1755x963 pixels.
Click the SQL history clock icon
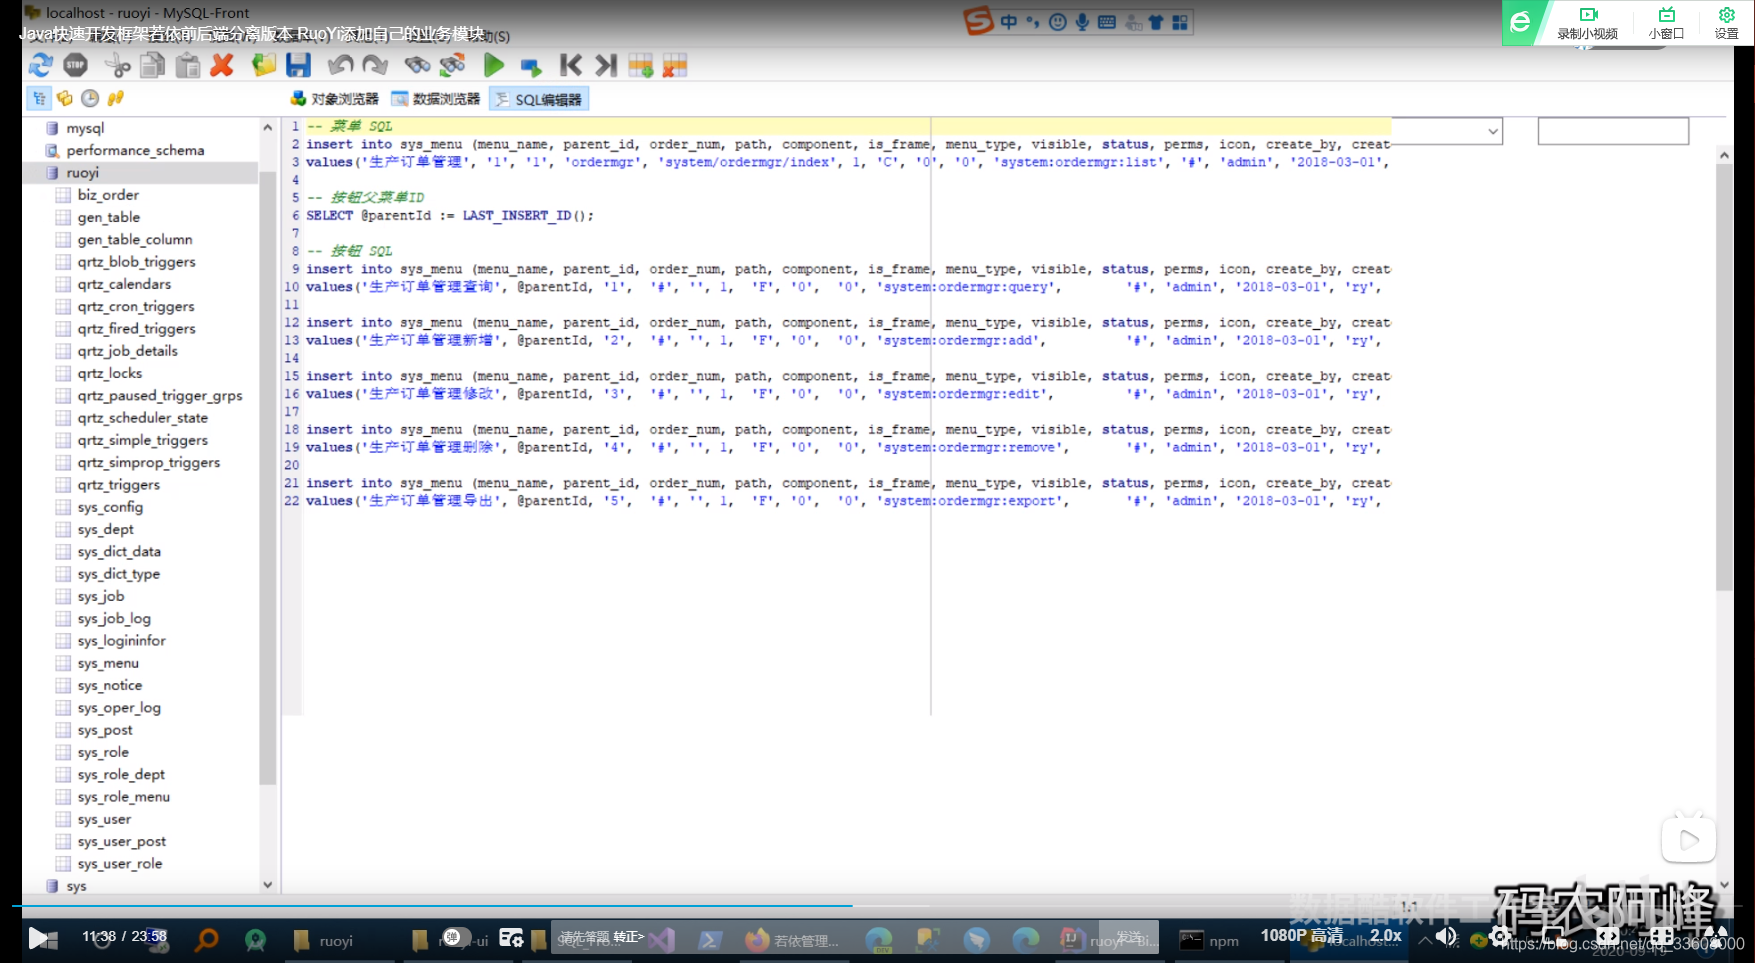coord(90,98)
